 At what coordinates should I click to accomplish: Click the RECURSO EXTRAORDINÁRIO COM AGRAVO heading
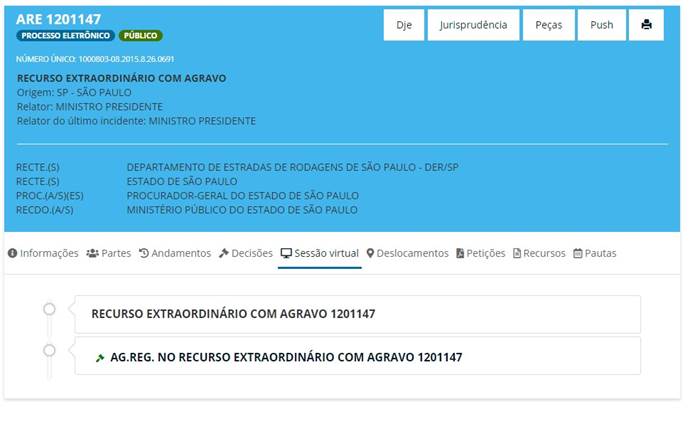(121, 78)
